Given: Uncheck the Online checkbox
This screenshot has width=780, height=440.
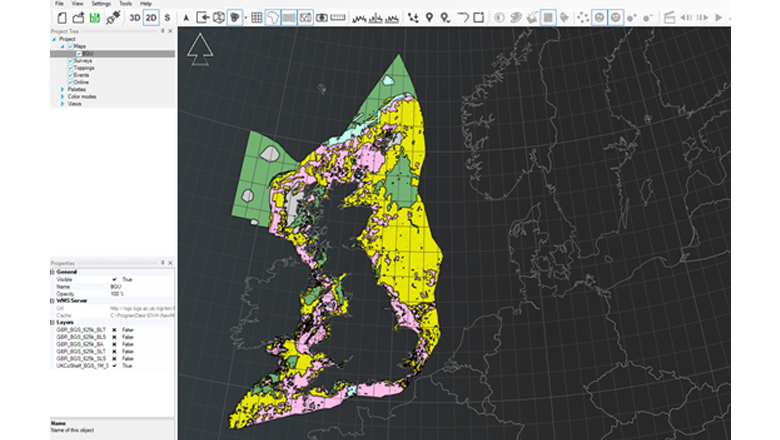Looking at the screenshot, I should point(70,83).
